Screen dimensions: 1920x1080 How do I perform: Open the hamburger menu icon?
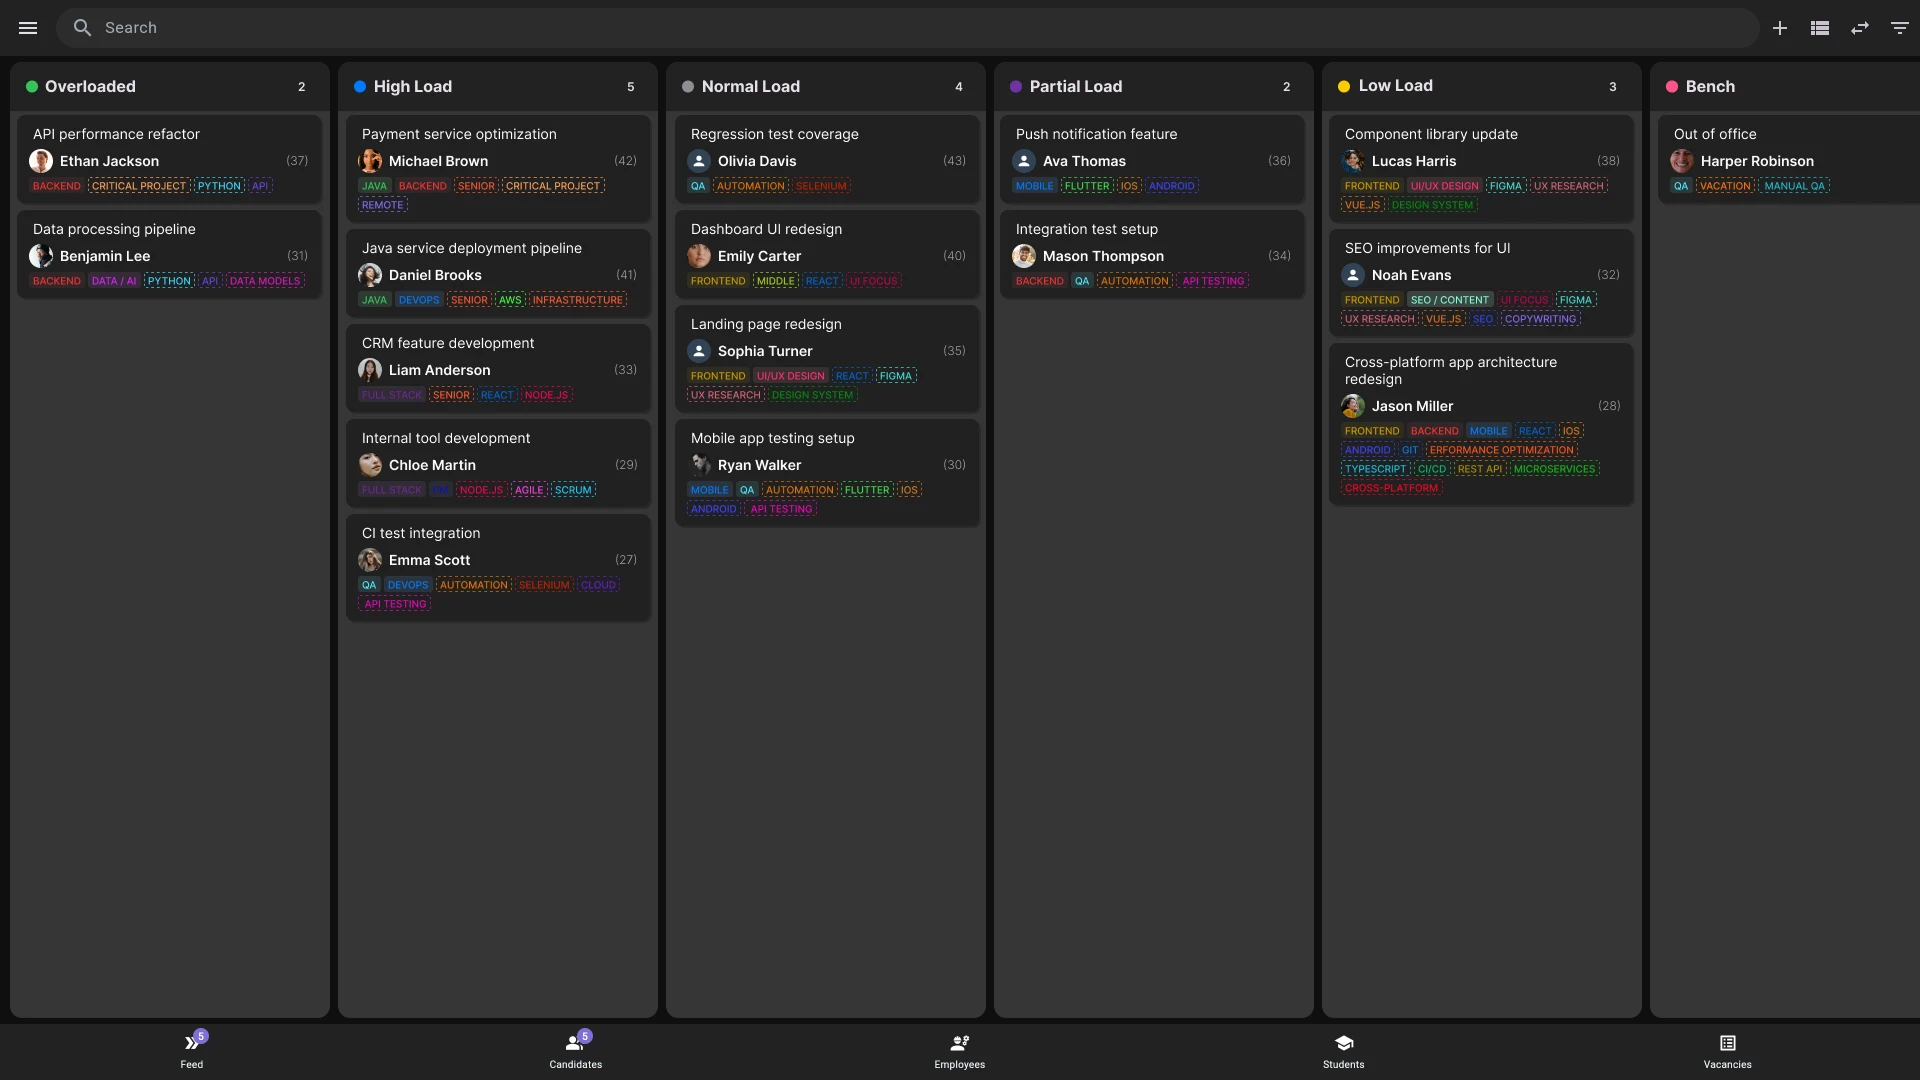(28, 28)
